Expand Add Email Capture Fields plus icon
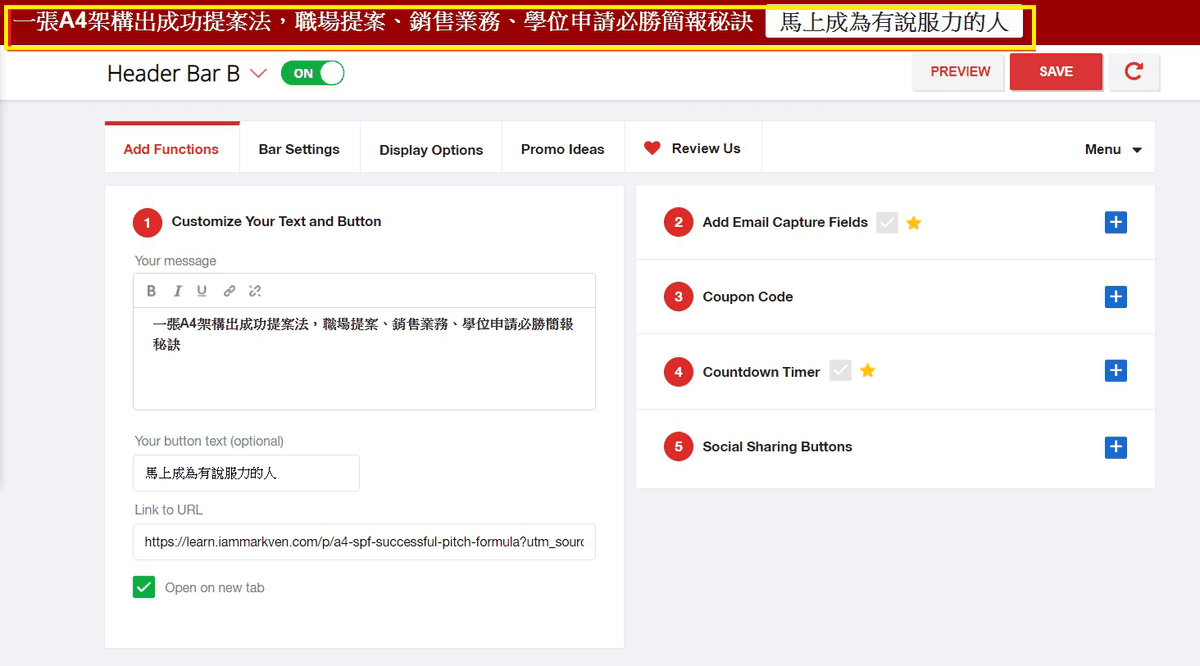Image resolution: width=1200 pixels, height=666 pixels. click(1116, 222)
